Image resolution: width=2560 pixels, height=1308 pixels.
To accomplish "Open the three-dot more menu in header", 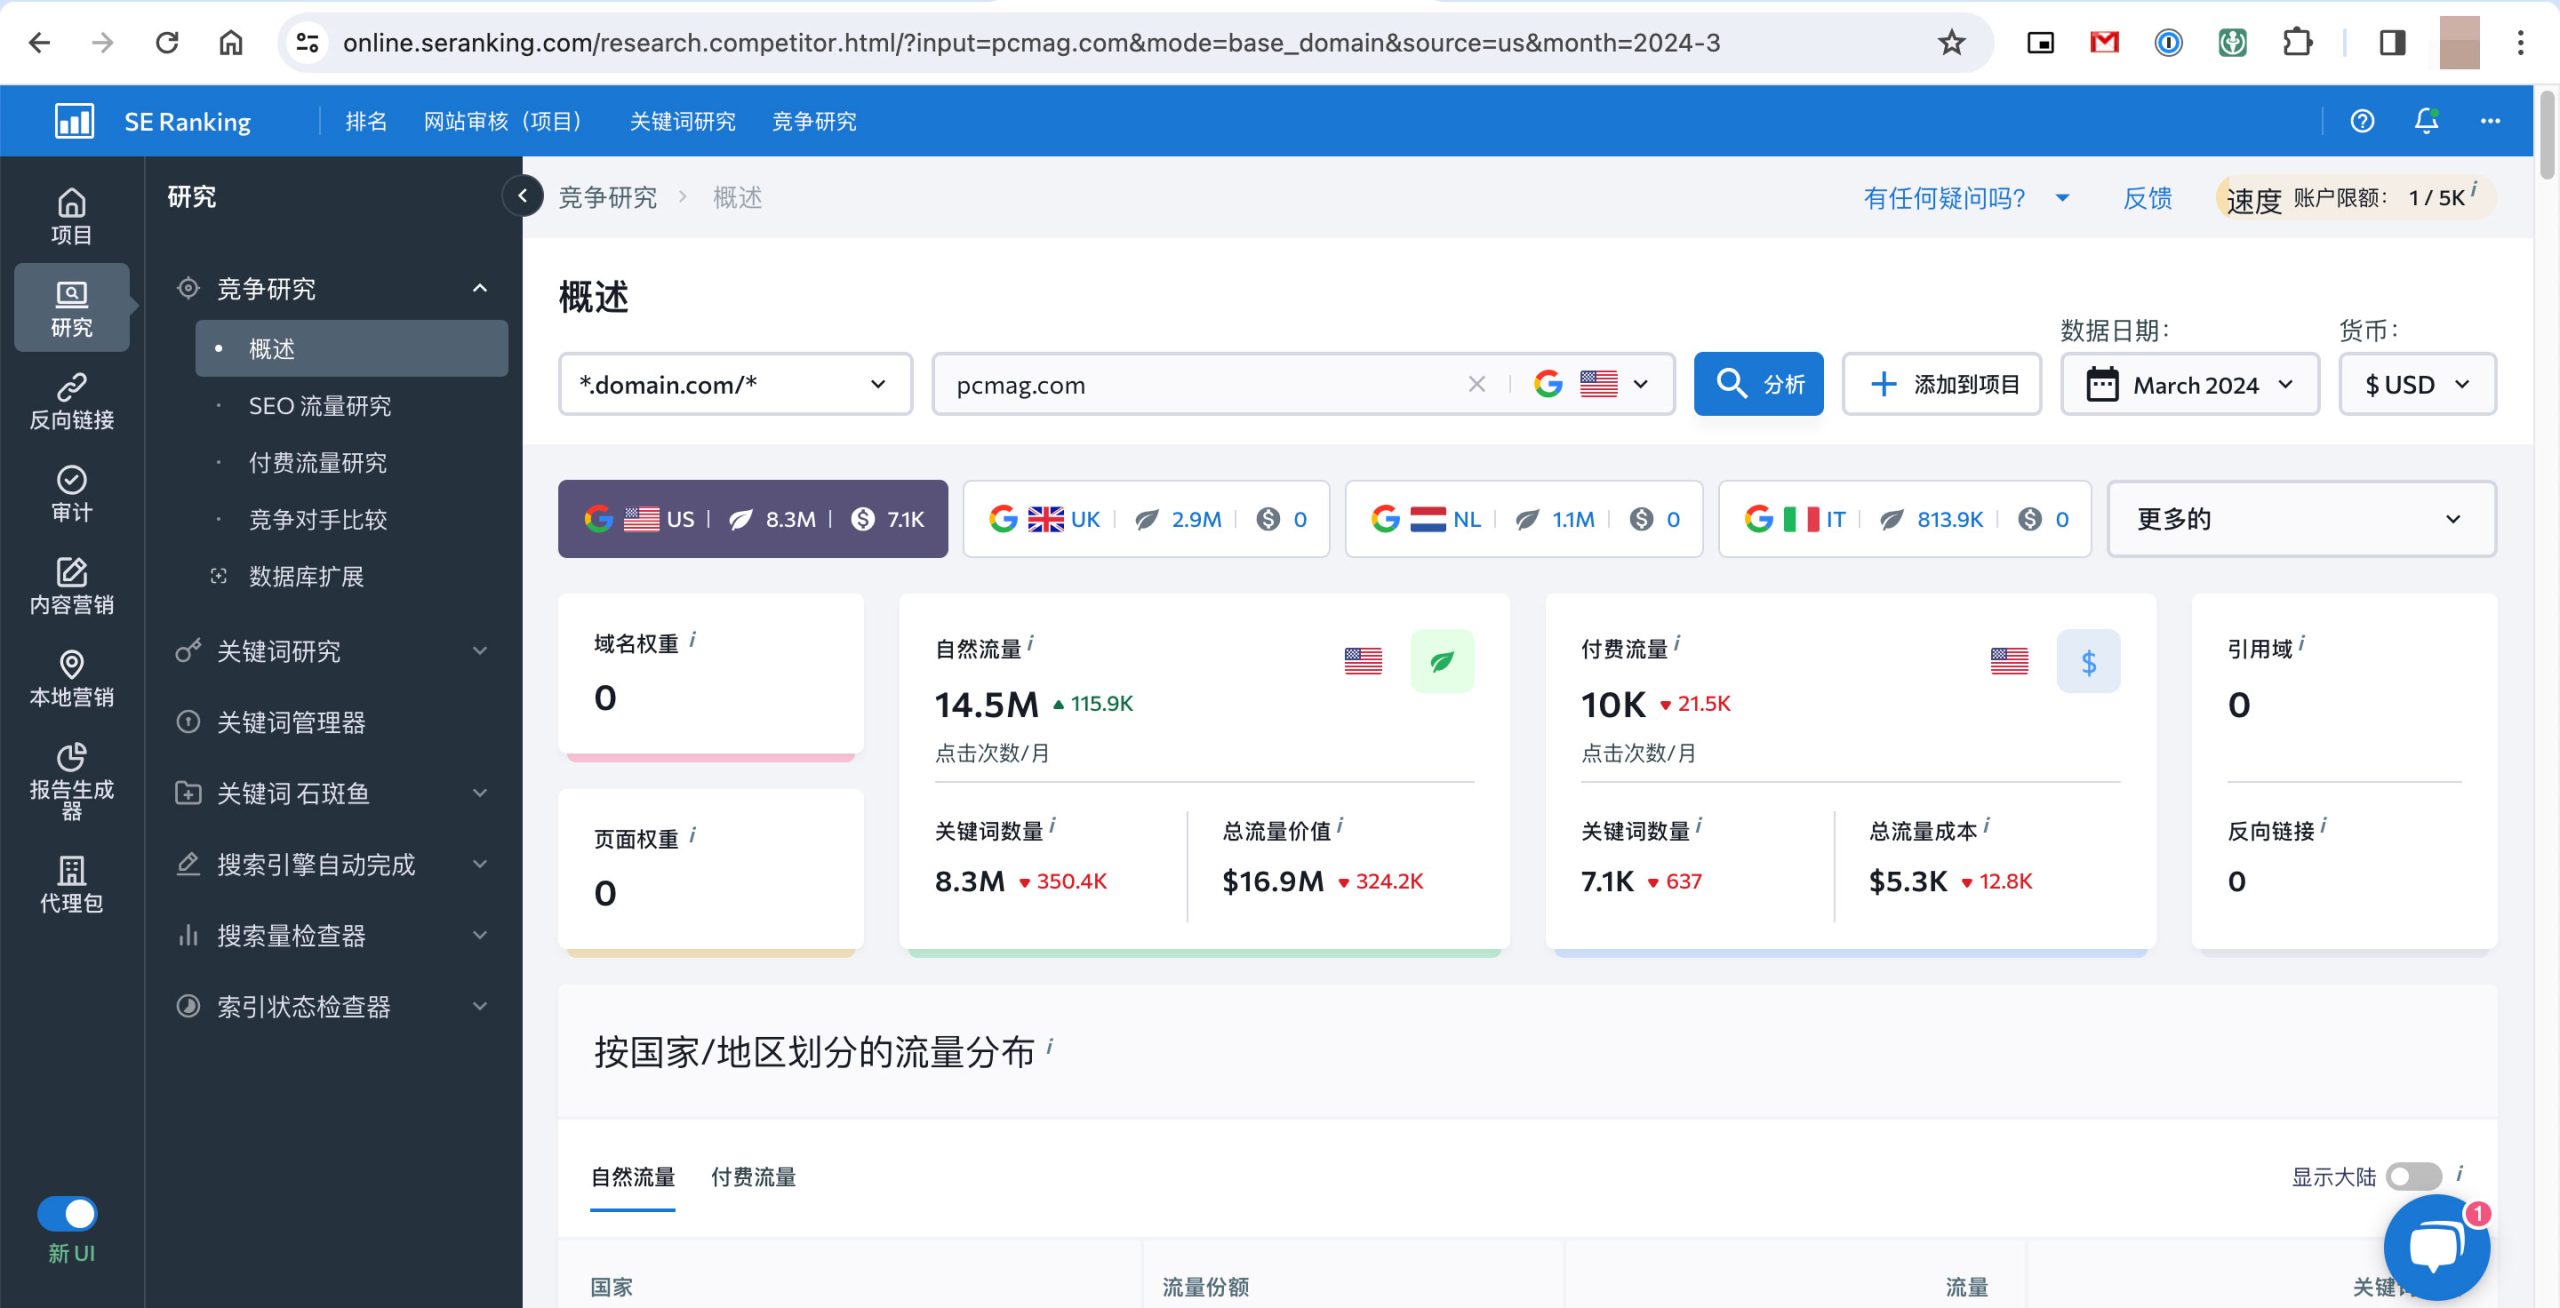I will click(x=2490, y=121).
